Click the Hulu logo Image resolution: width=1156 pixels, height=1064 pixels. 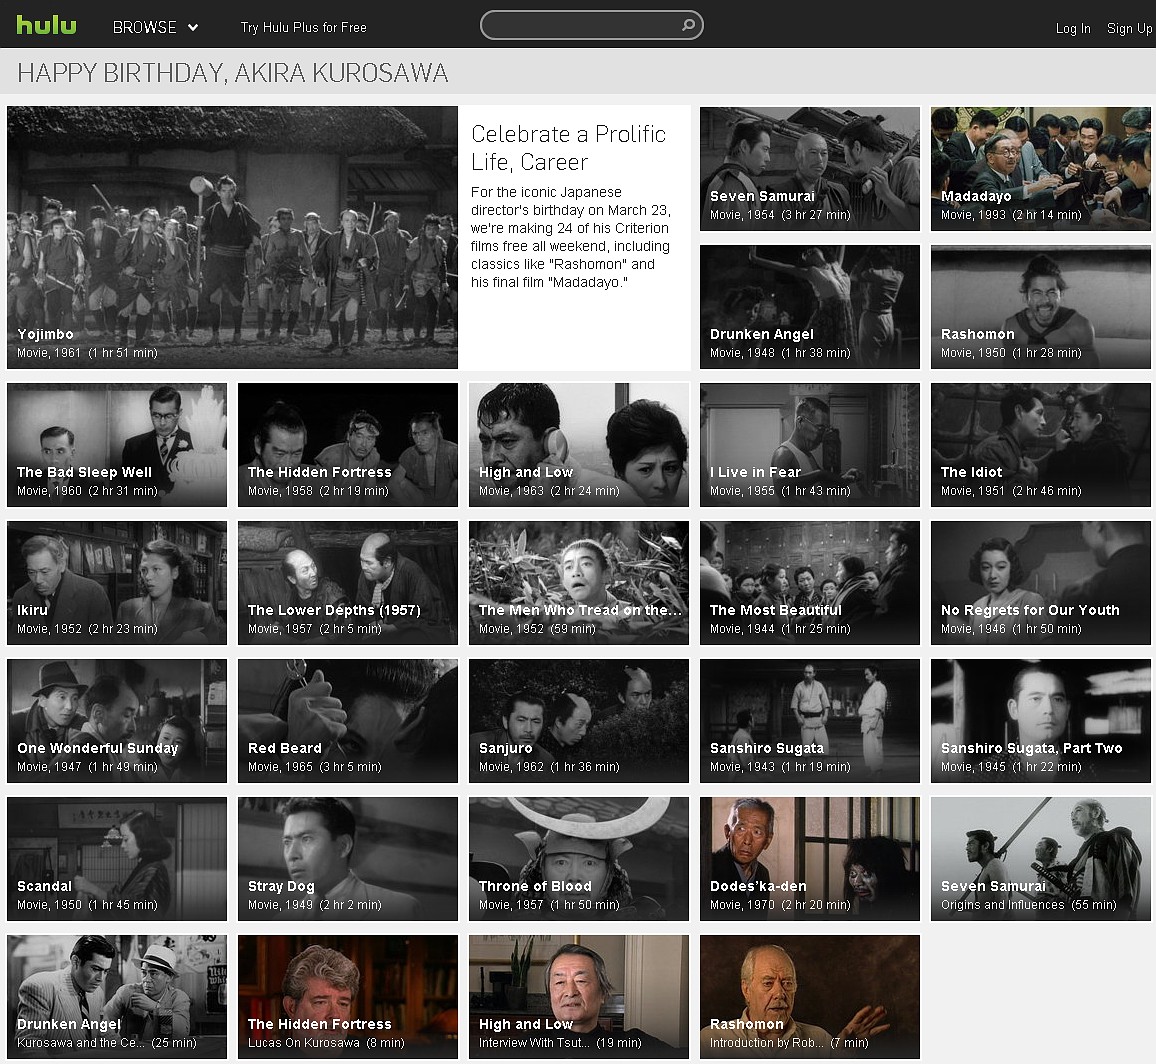tap(46, 26)
